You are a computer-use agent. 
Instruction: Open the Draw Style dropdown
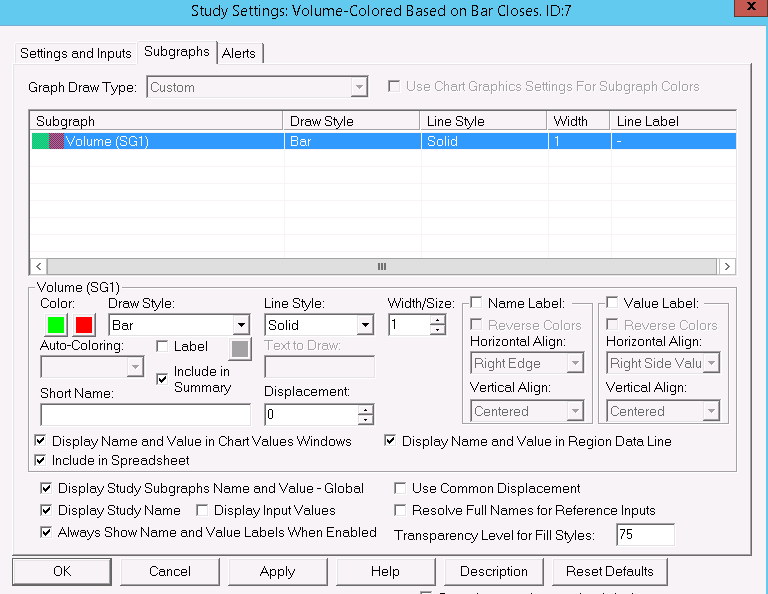[x=240, y=325]
